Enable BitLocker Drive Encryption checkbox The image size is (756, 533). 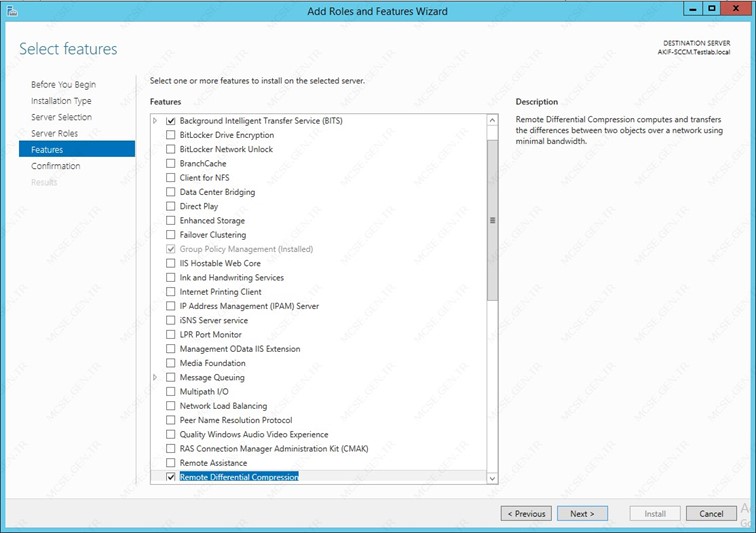tap(170, 135)
